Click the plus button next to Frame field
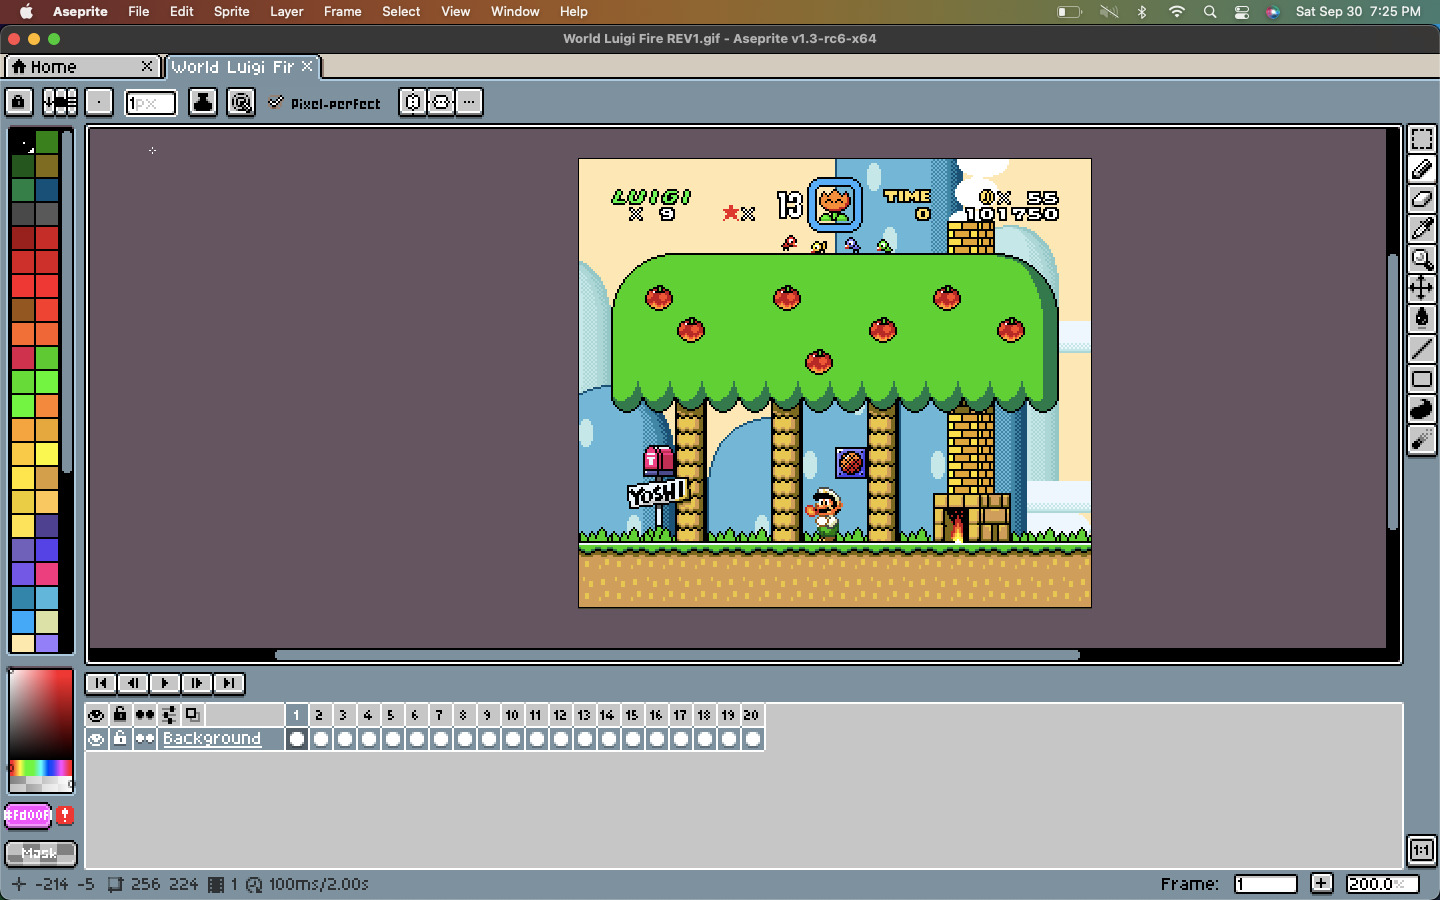 (1321, 883)
